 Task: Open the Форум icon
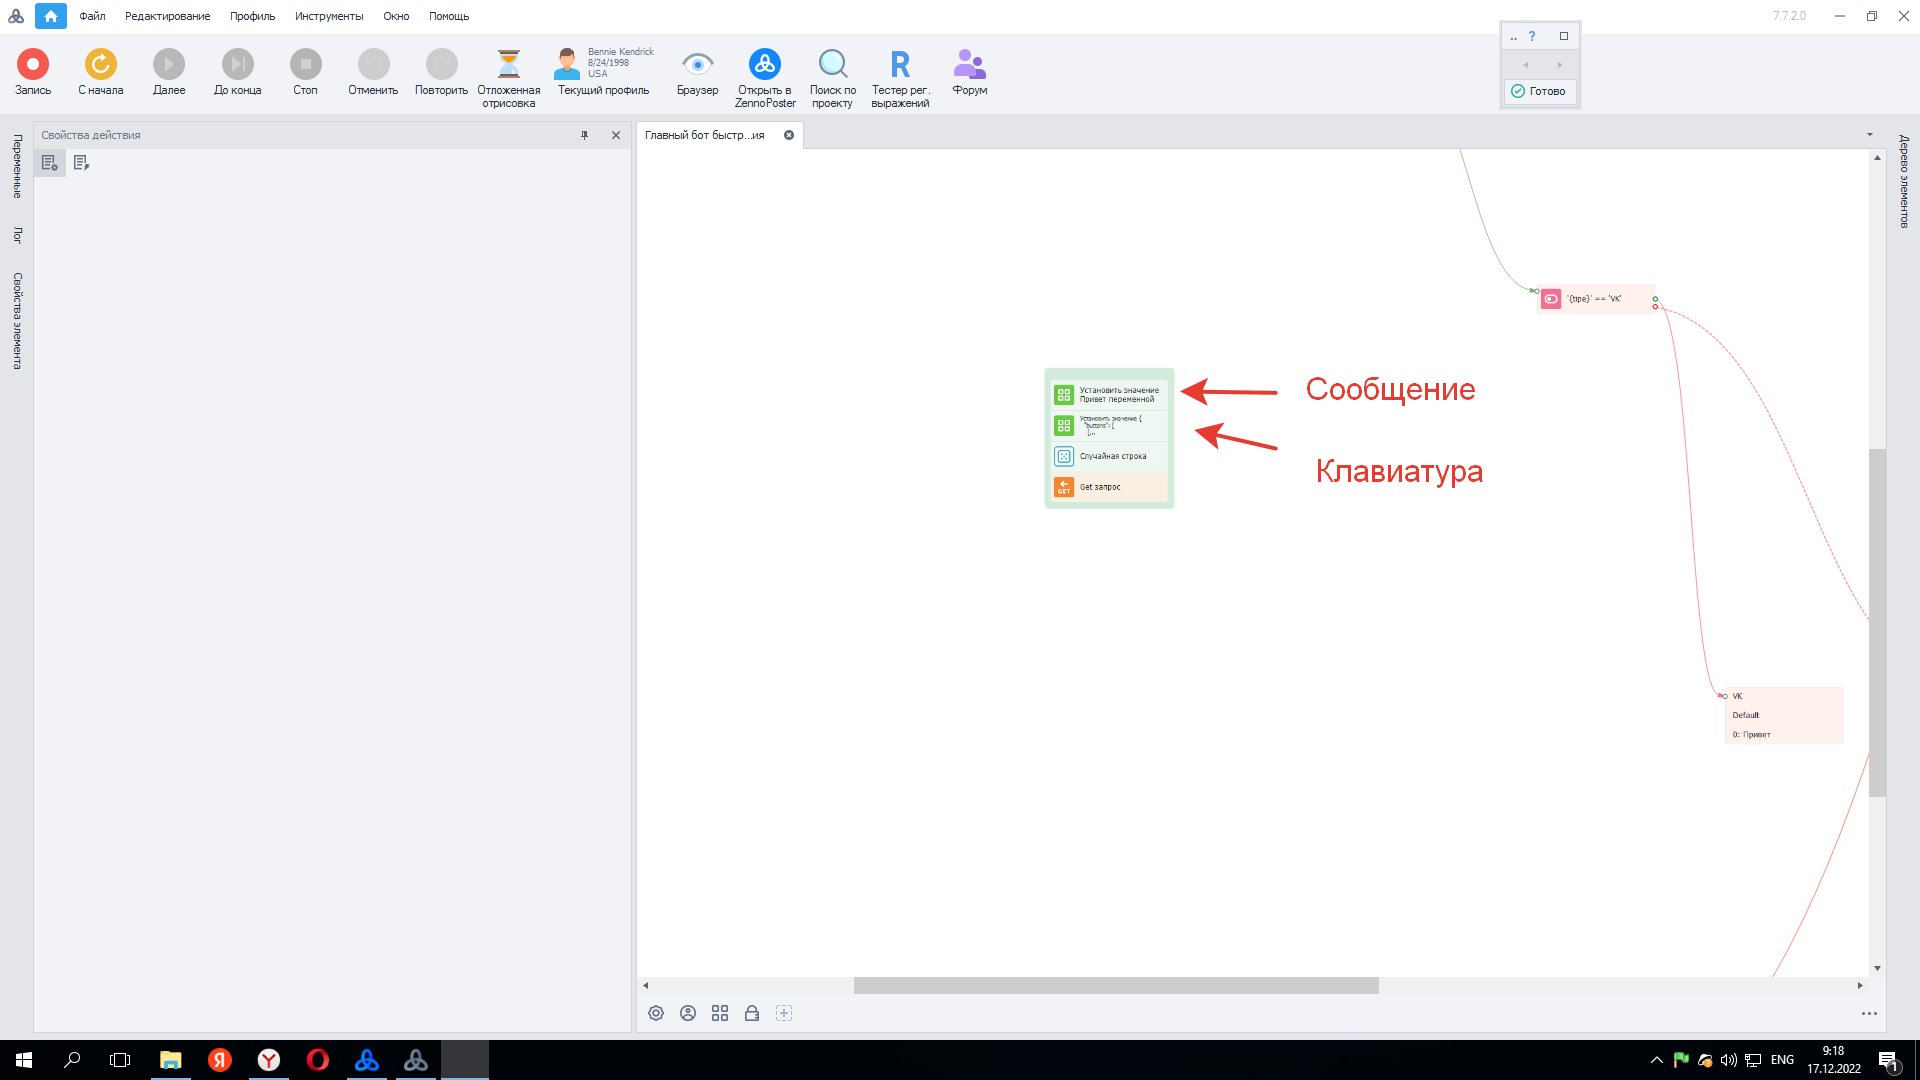pyautogui.click(x=969, y=64)
